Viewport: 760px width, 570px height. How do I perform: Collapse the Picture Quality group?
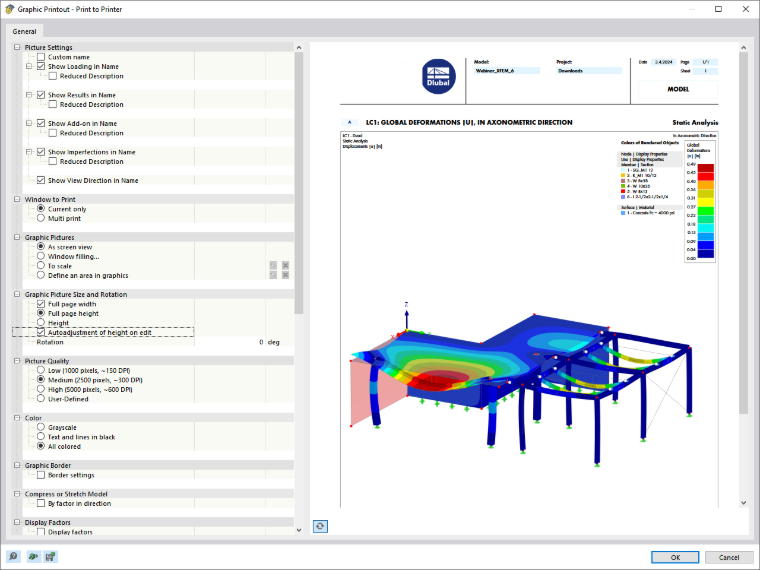(x=17, y=361)
